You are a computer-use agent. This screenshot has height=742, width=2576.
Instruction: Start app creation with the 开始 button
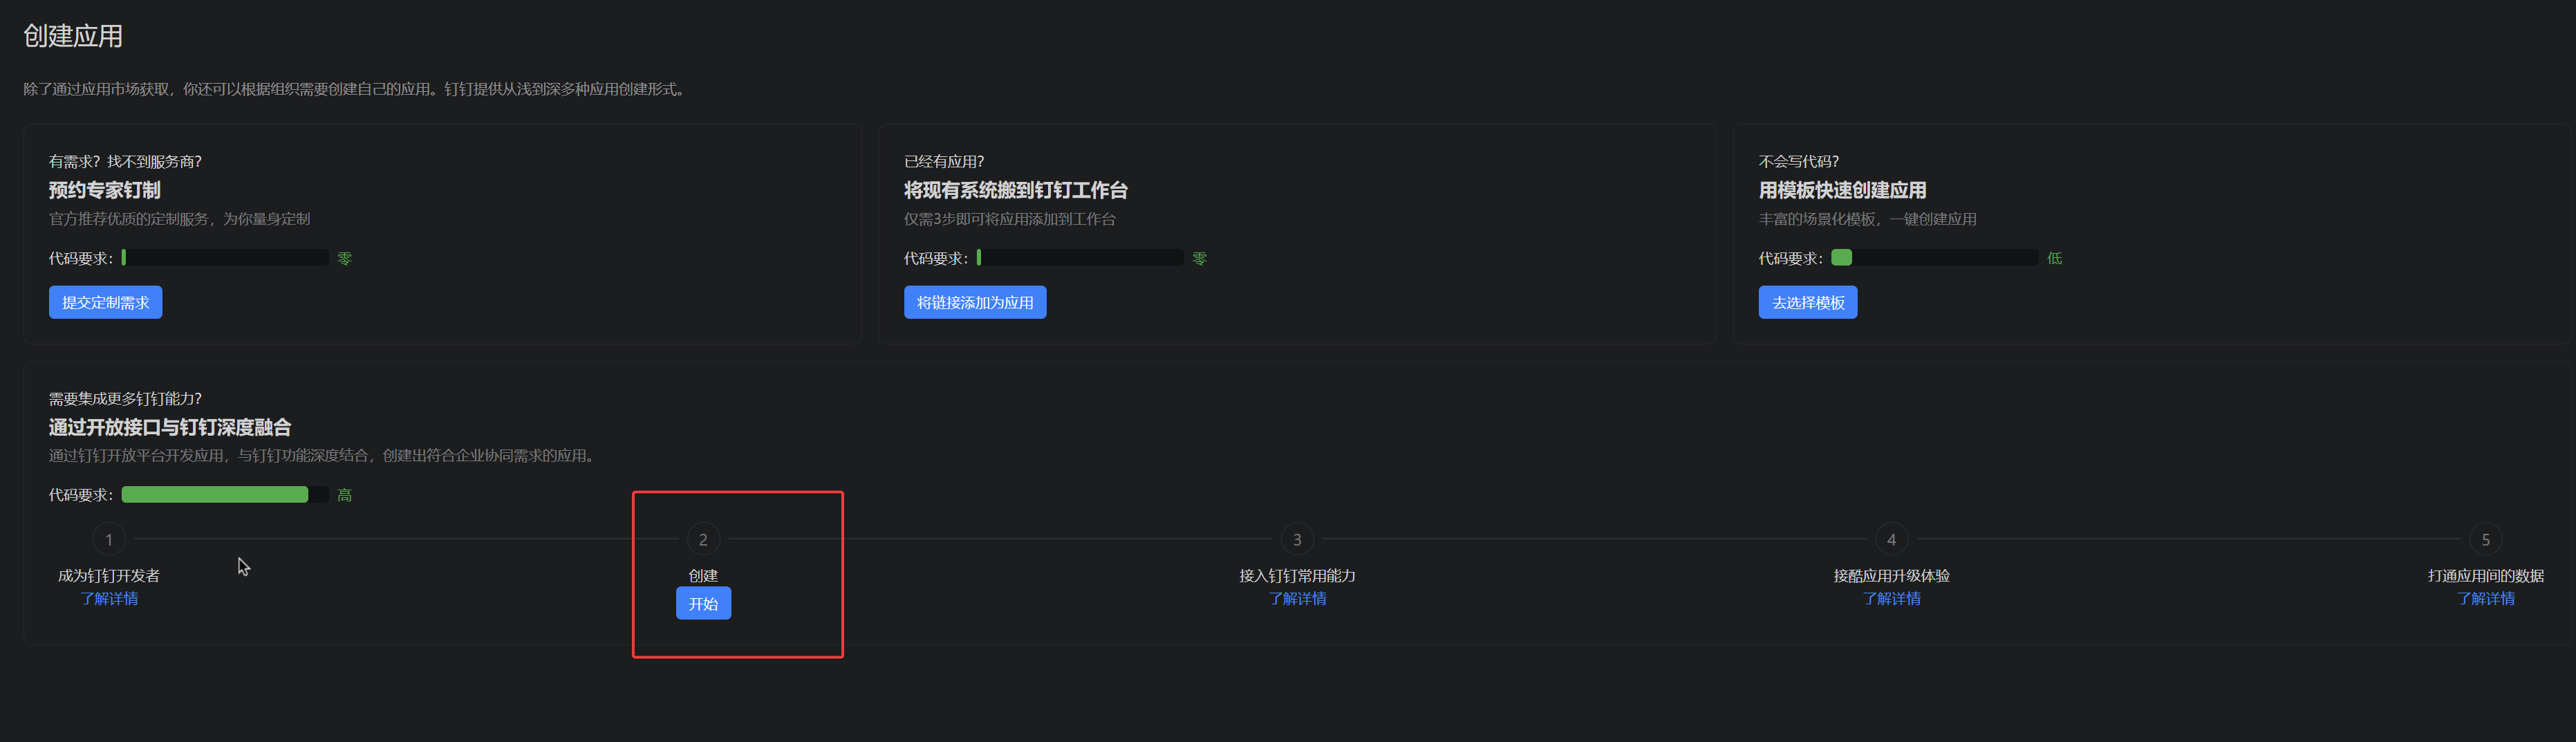(x=703, y=603)
